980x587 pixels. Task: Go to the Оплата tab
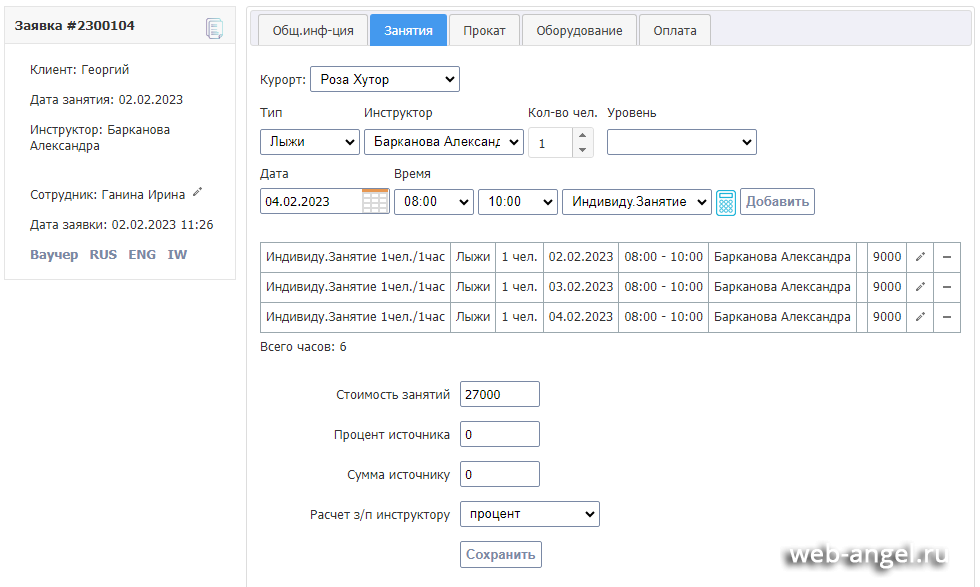675,30
